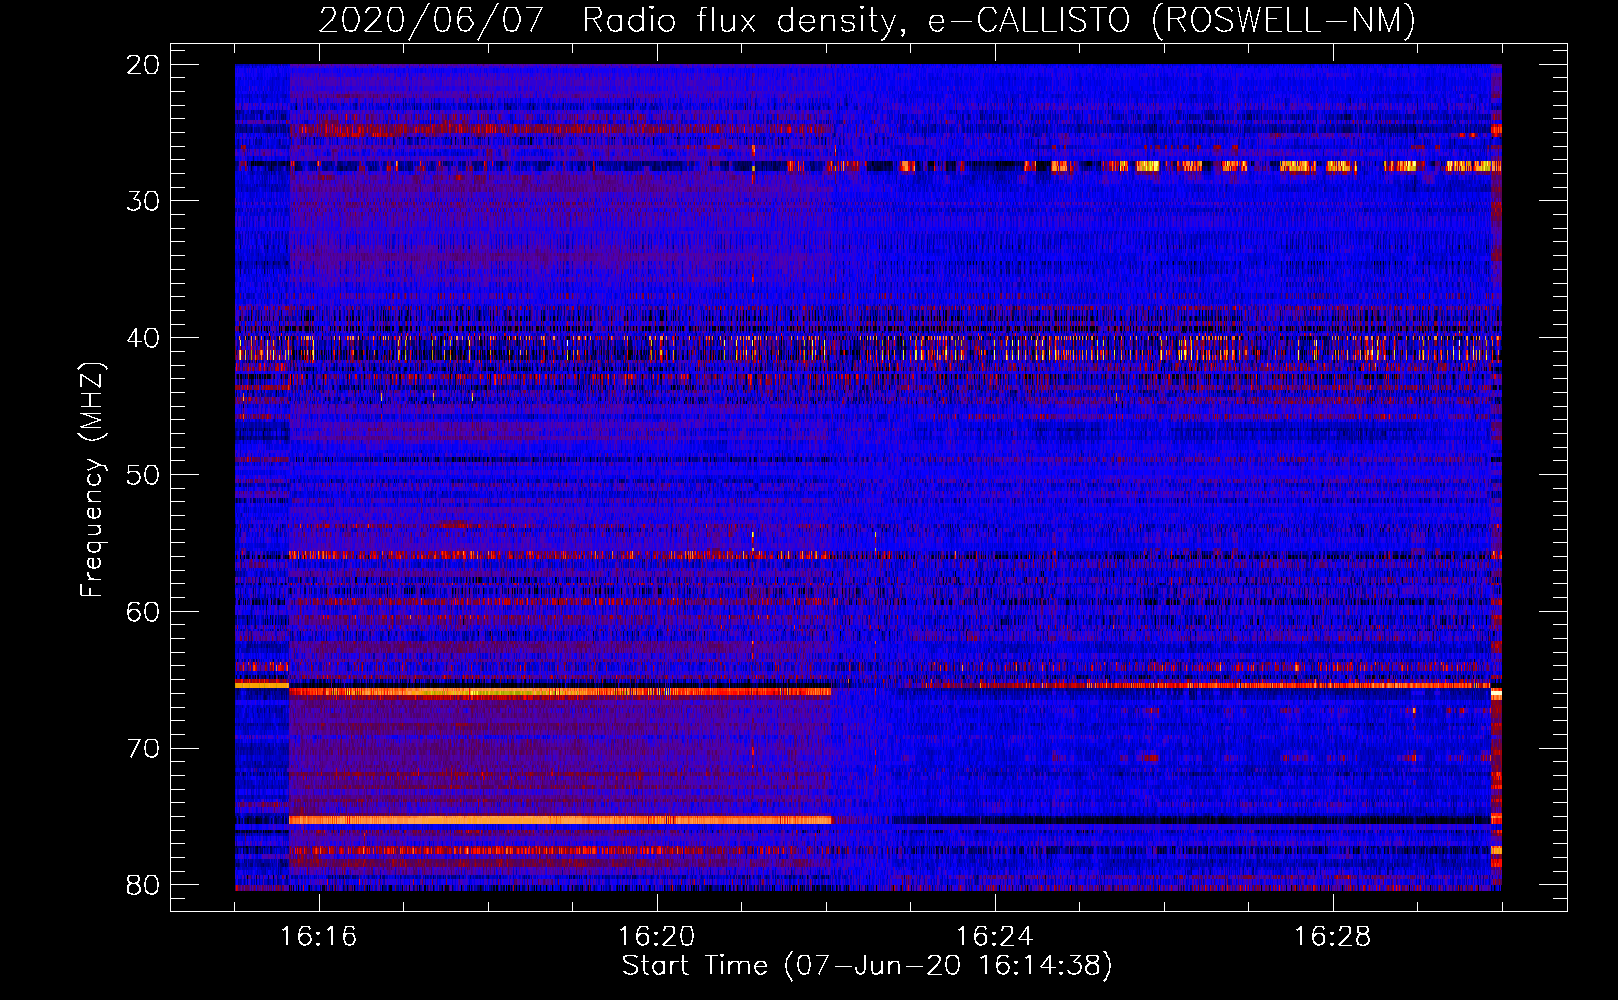Click the 60 MHz frequency tick label

(144, 612)
